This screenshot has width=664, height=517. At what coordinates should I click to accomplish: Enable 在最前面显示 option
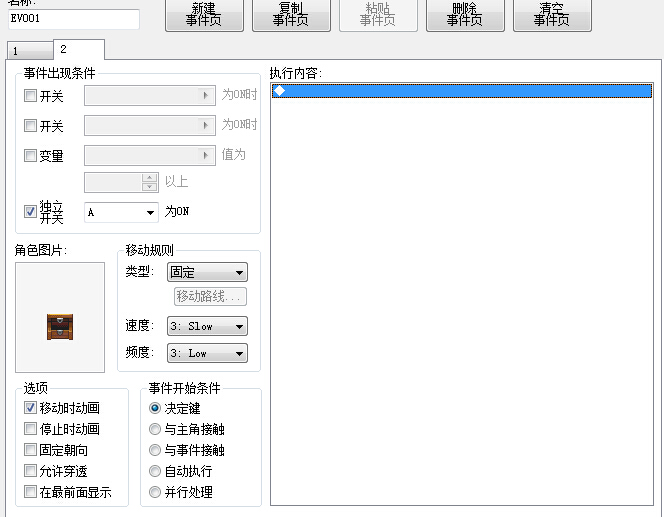point(30,492)
